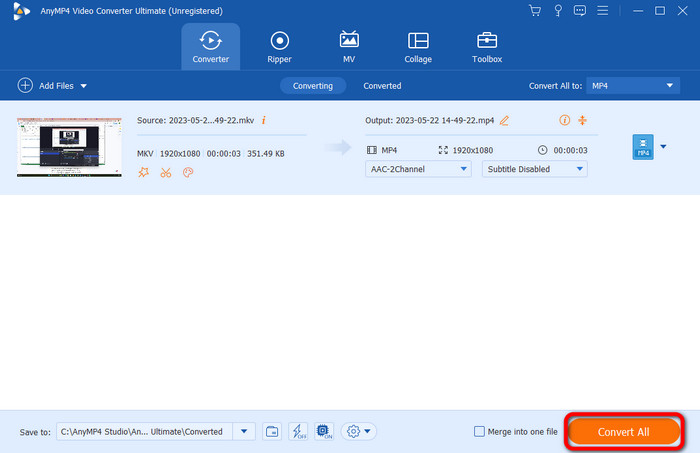Screen dimensions: 700x453
Task: Click the Add Files plus button
Action: pyautogui.click(x=25, y=85)
